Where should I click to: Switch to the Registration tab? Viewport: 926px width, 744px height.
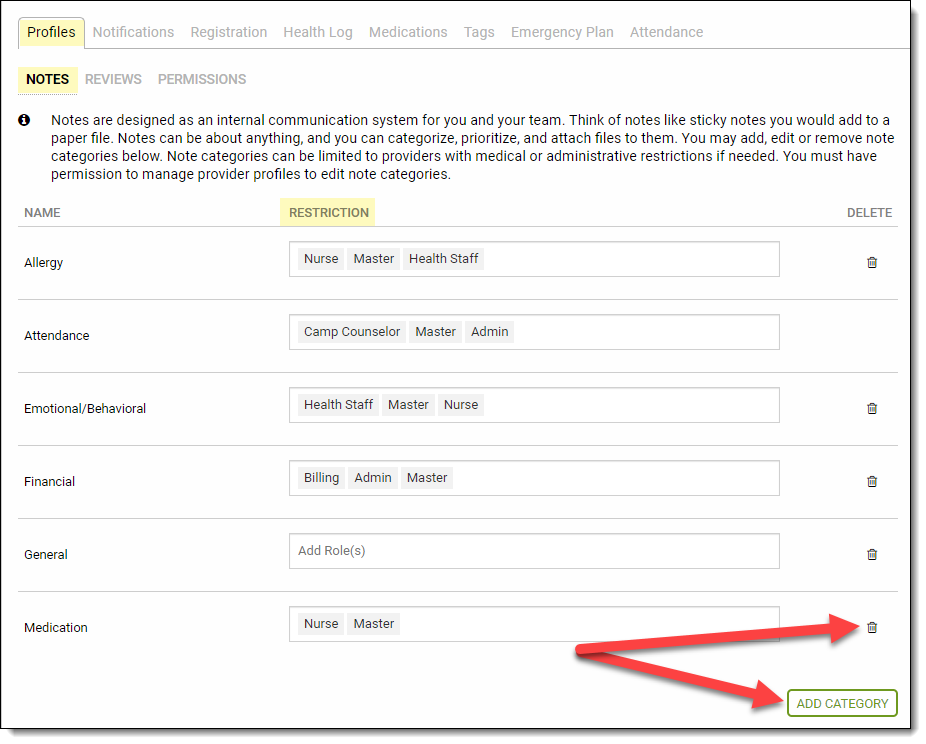[x=229, y=32]
